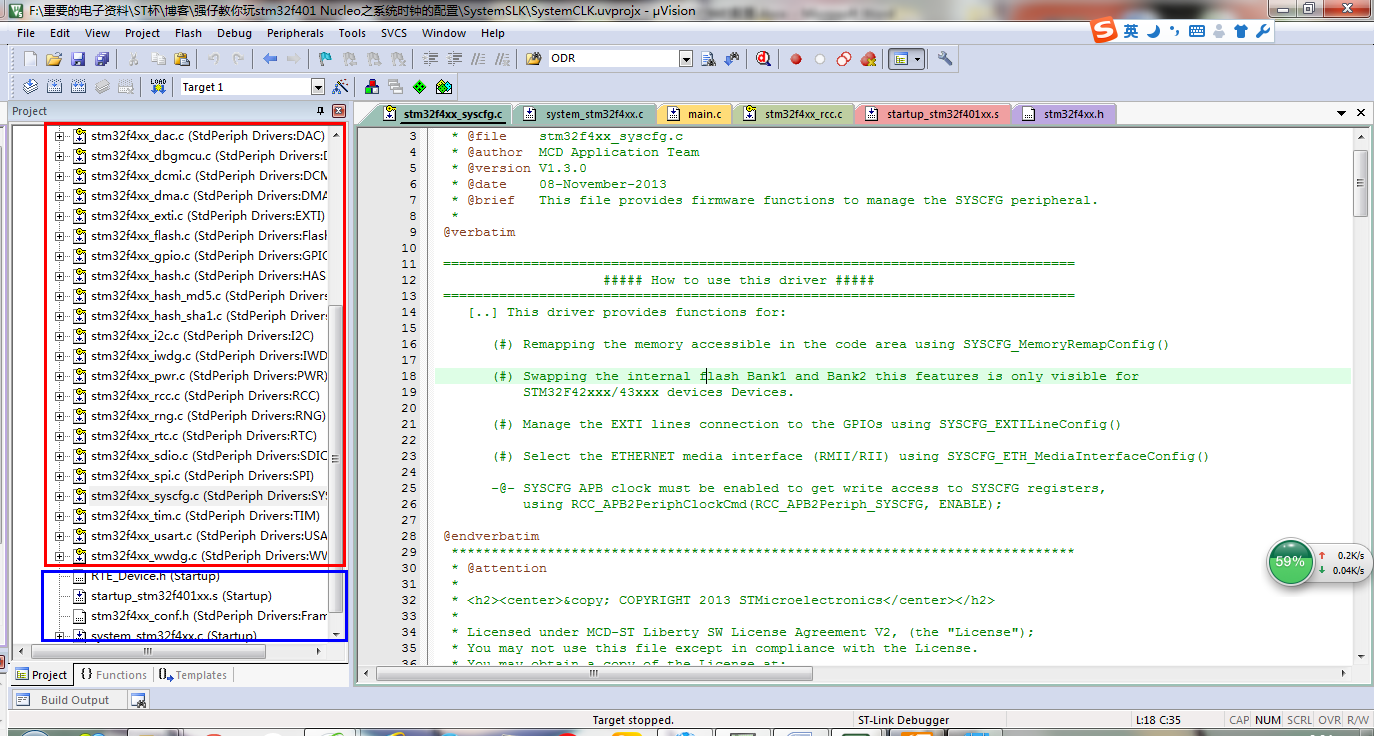Click the green 59% floating monitor widget
Image resolution: width=1374 pixels, height=736 pixels.
point(1290,562)
